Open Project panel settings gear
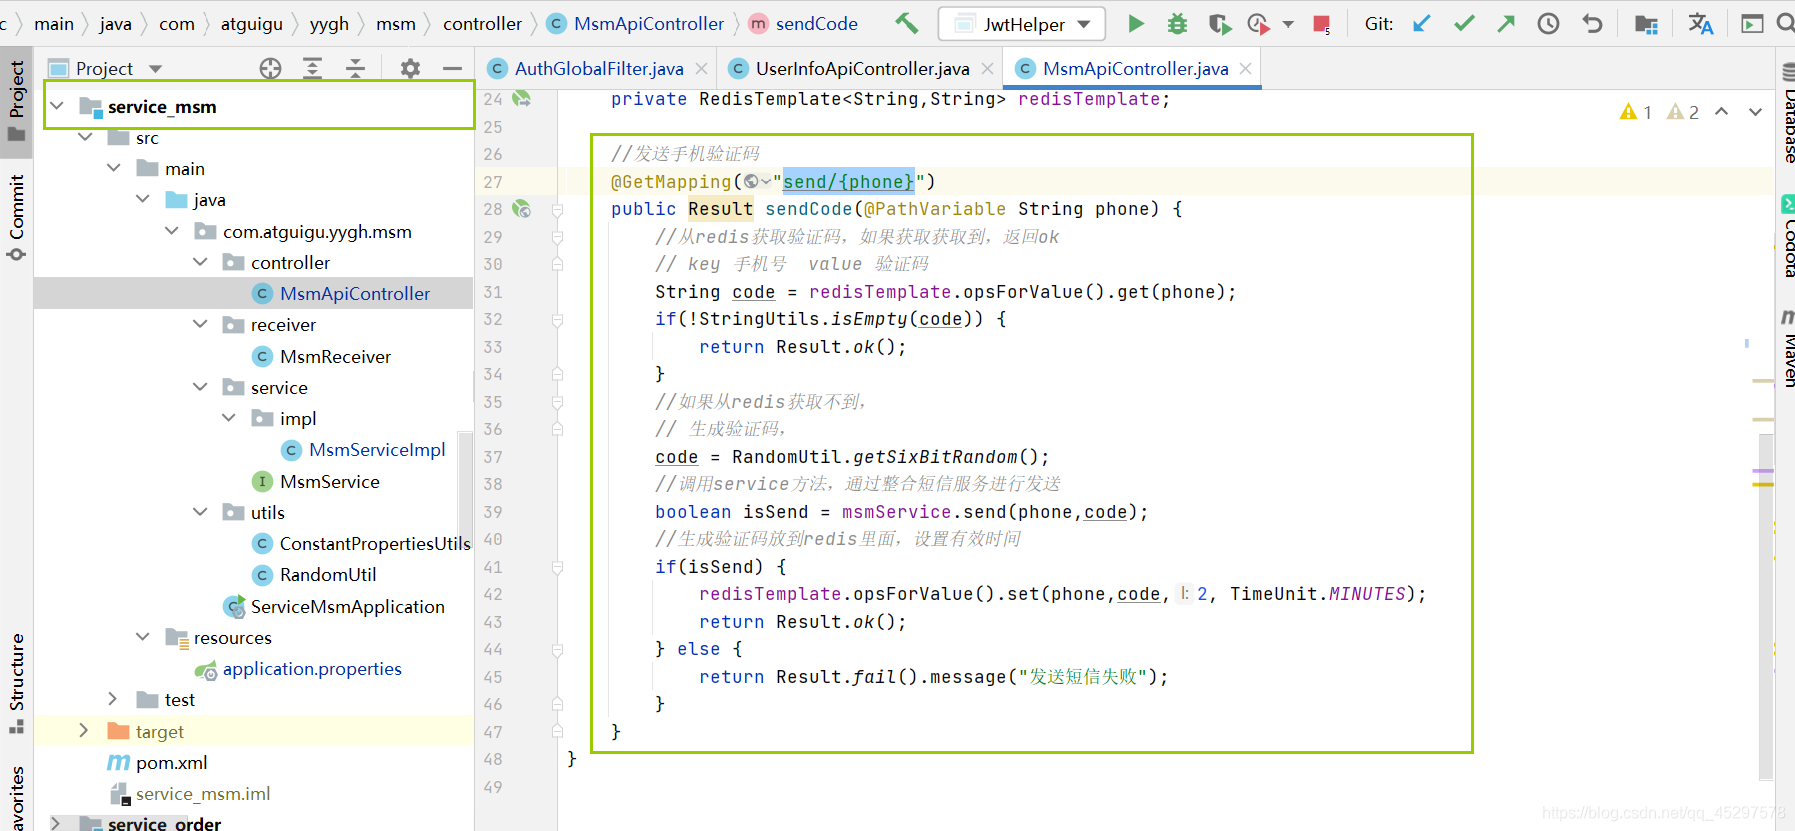The height and width of the screenshot is (831, 1795). [x=410, y=68]
